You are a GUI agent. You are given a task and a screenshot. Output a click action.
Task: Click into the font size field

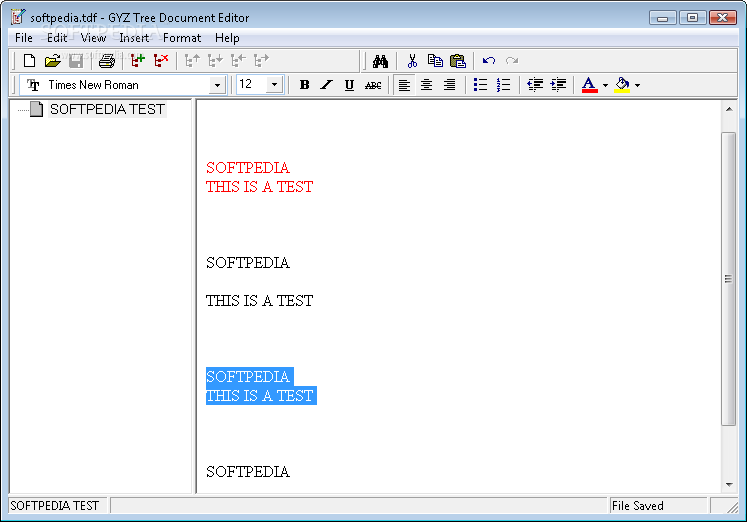coord(252,85)
